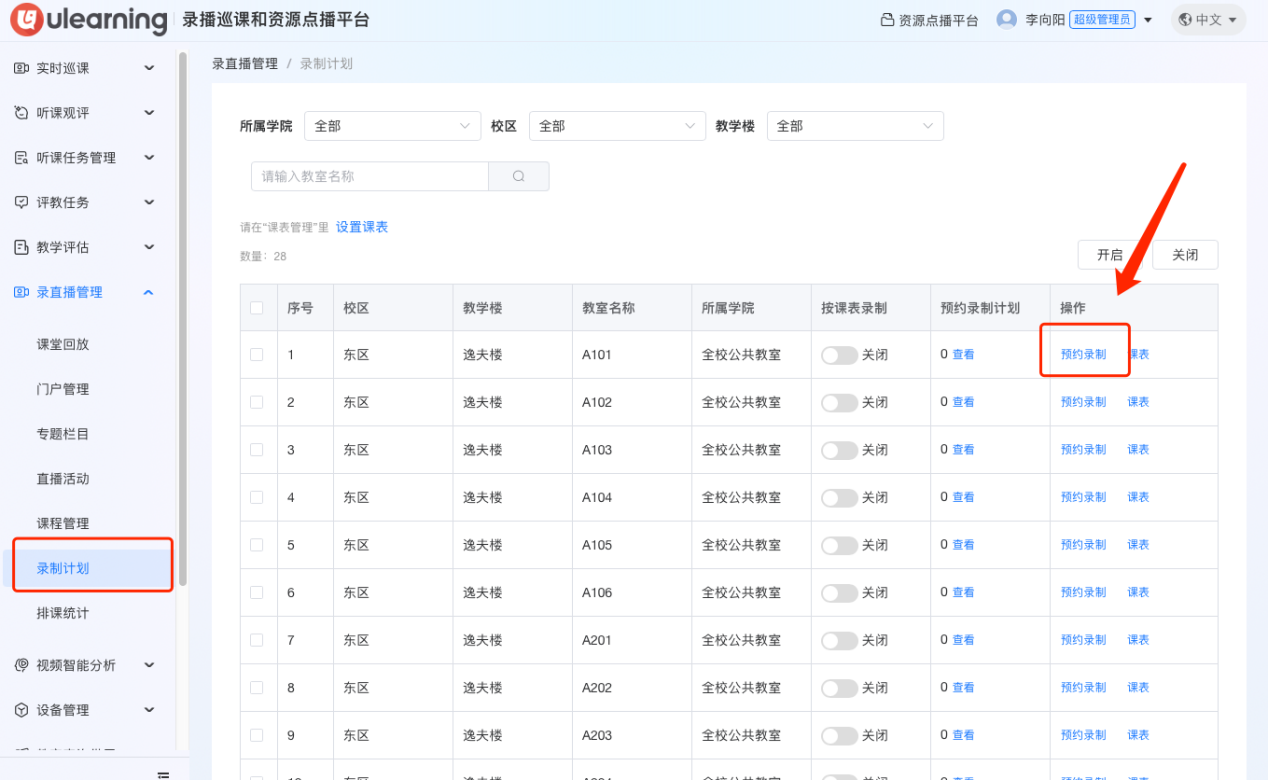Open the 教学楼 dropdown

tap(854, 126)
